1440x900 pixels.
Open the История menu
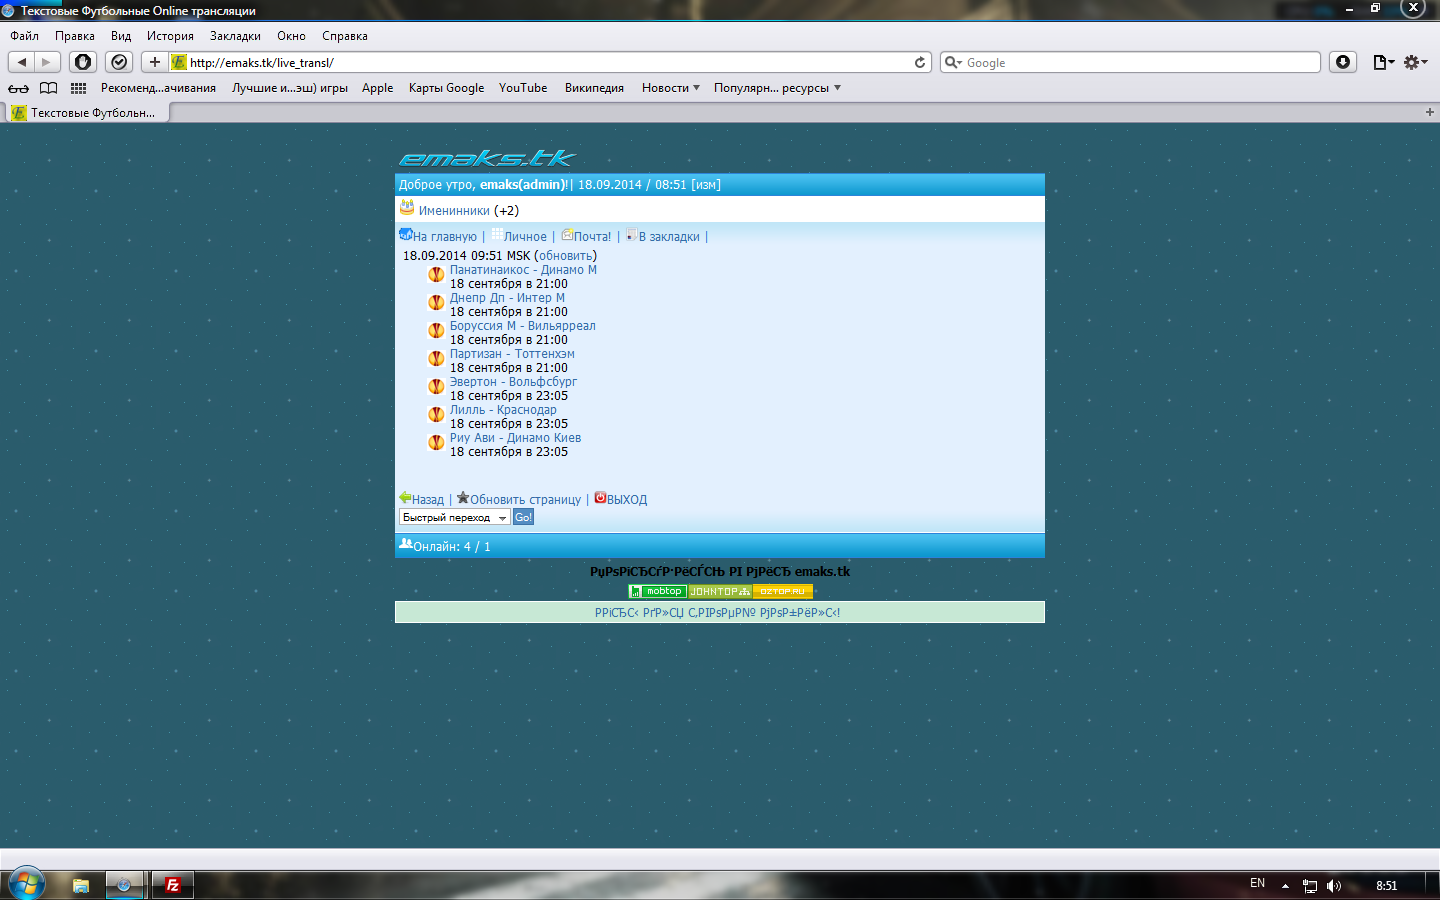[x=170, y=36]
